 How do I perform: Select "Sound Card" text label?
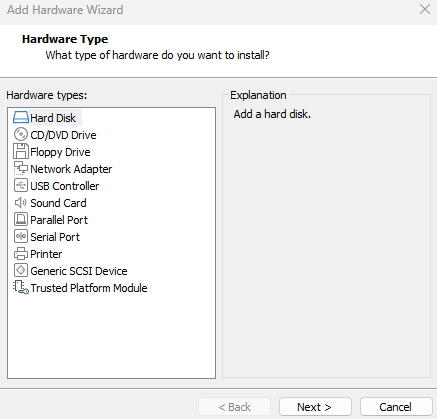click(x=58, y=203)
